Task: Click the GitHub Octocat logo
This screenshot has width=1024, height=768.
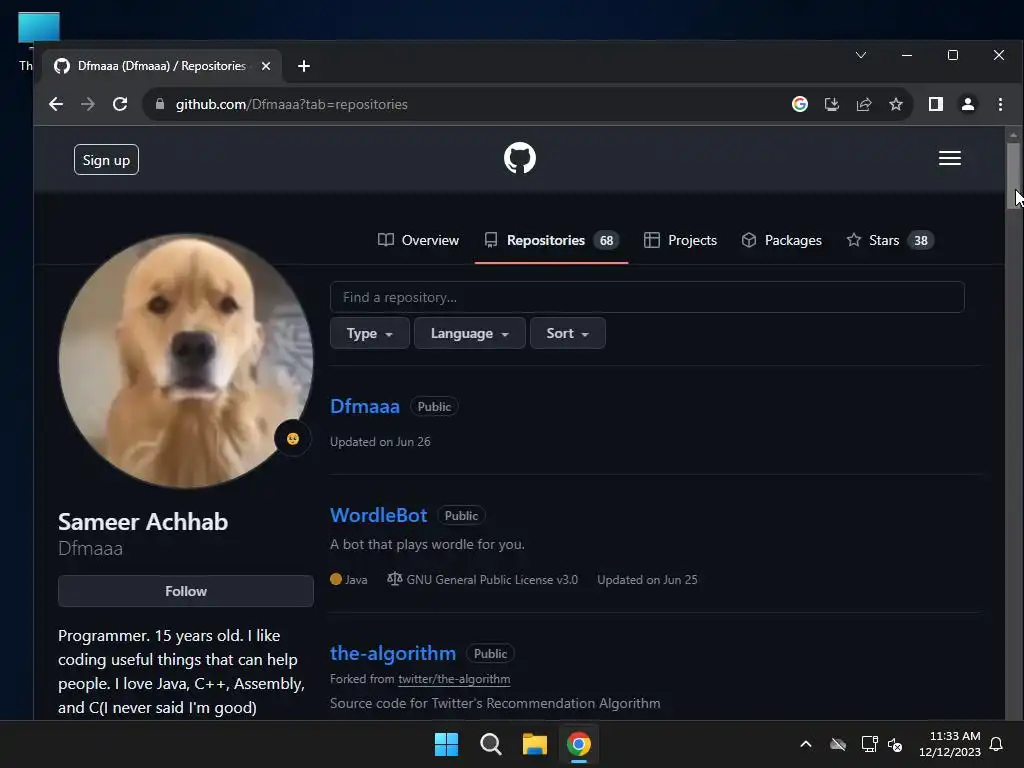Action: 520,158
